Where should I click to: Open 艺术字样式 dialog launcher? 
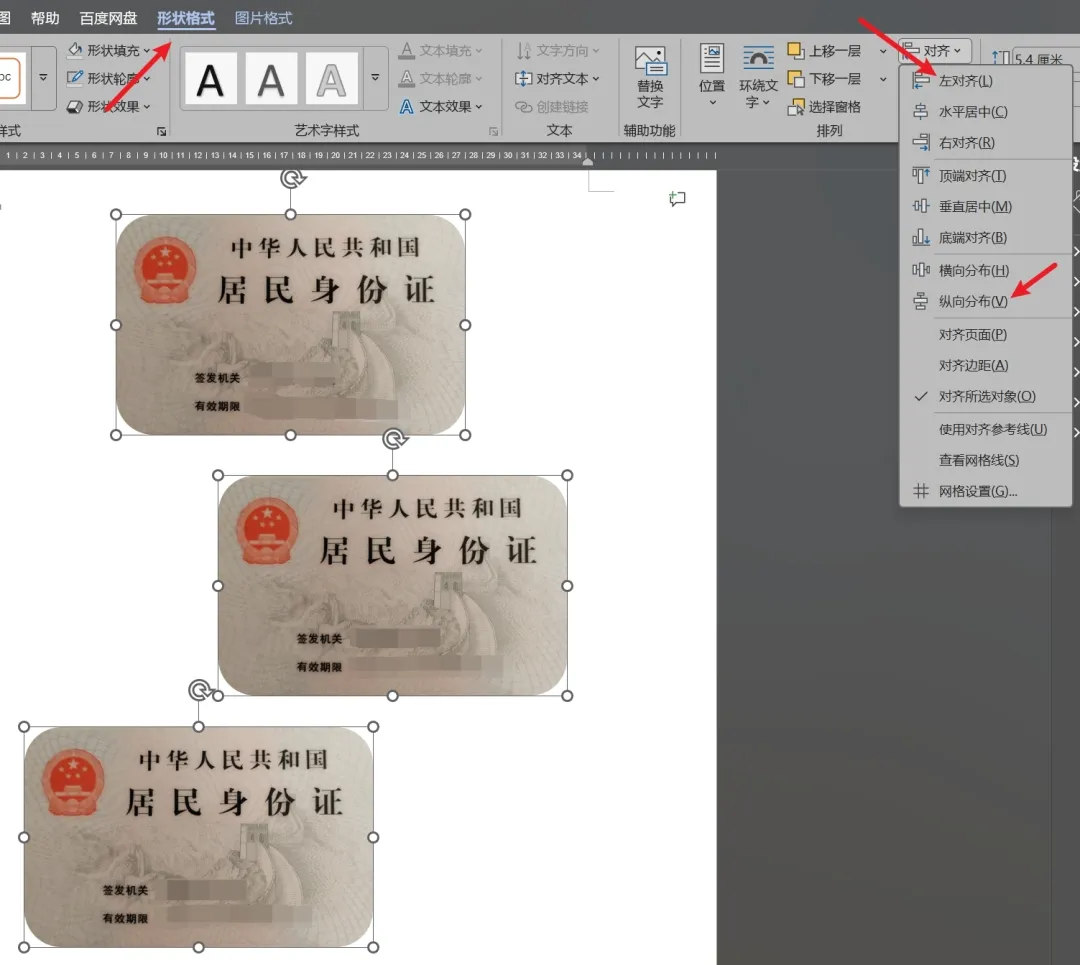[x=494, y=131]
